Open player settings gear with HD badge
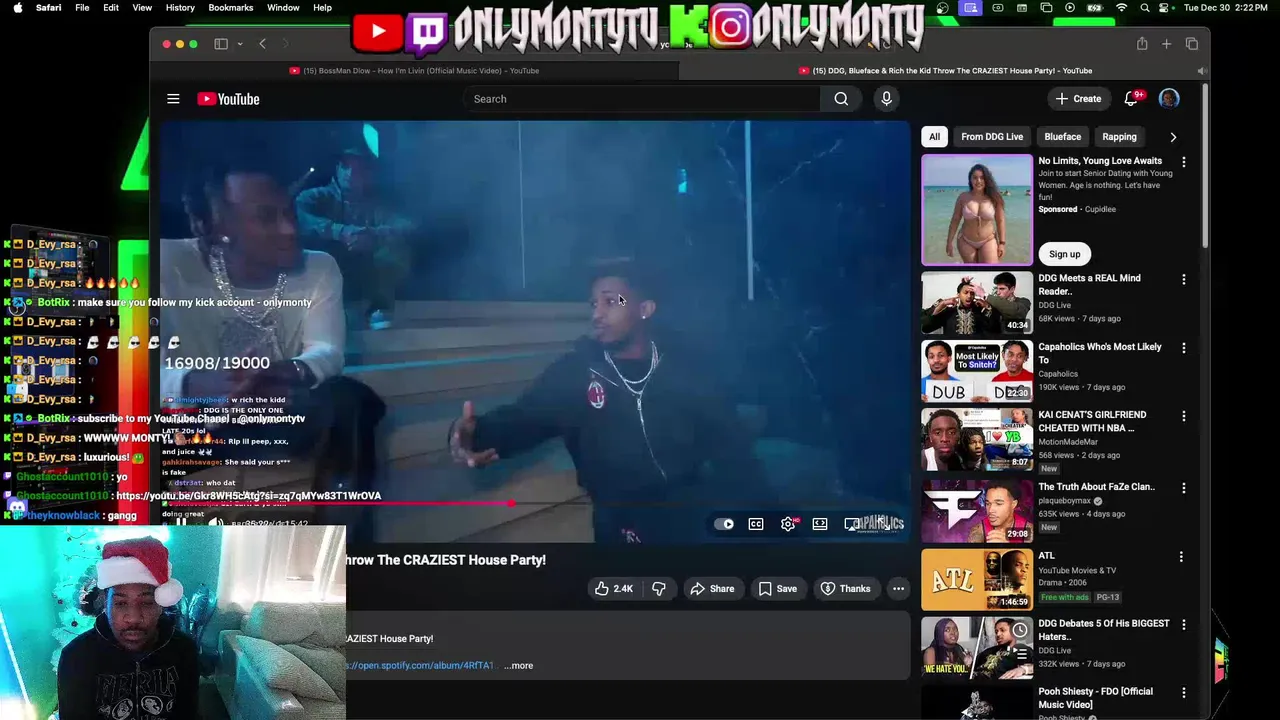The image size is (1280, 720). tap(788, 524)
